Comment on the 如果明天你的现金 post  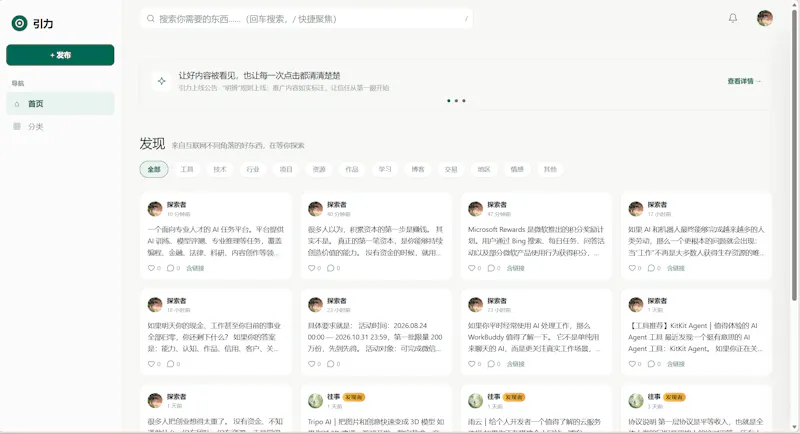pyautogui.click(x=173, y=364)
